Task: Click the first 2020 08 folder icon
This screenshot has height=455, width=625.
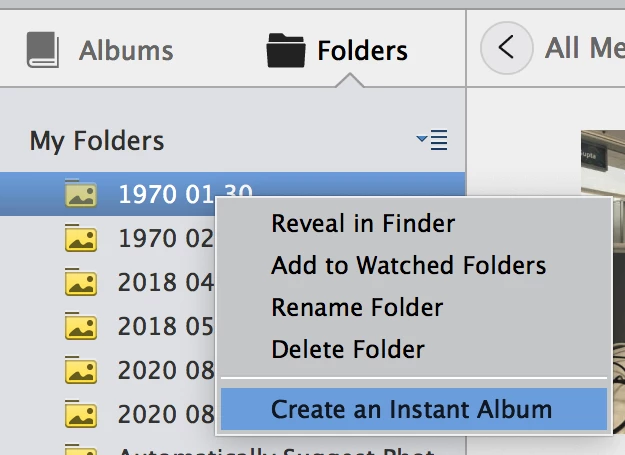Action: point(81,369)
